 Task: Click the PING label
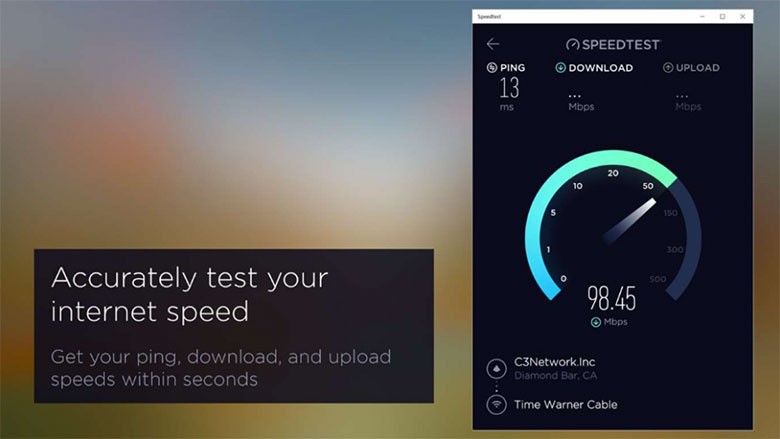[x=512, y=68]
